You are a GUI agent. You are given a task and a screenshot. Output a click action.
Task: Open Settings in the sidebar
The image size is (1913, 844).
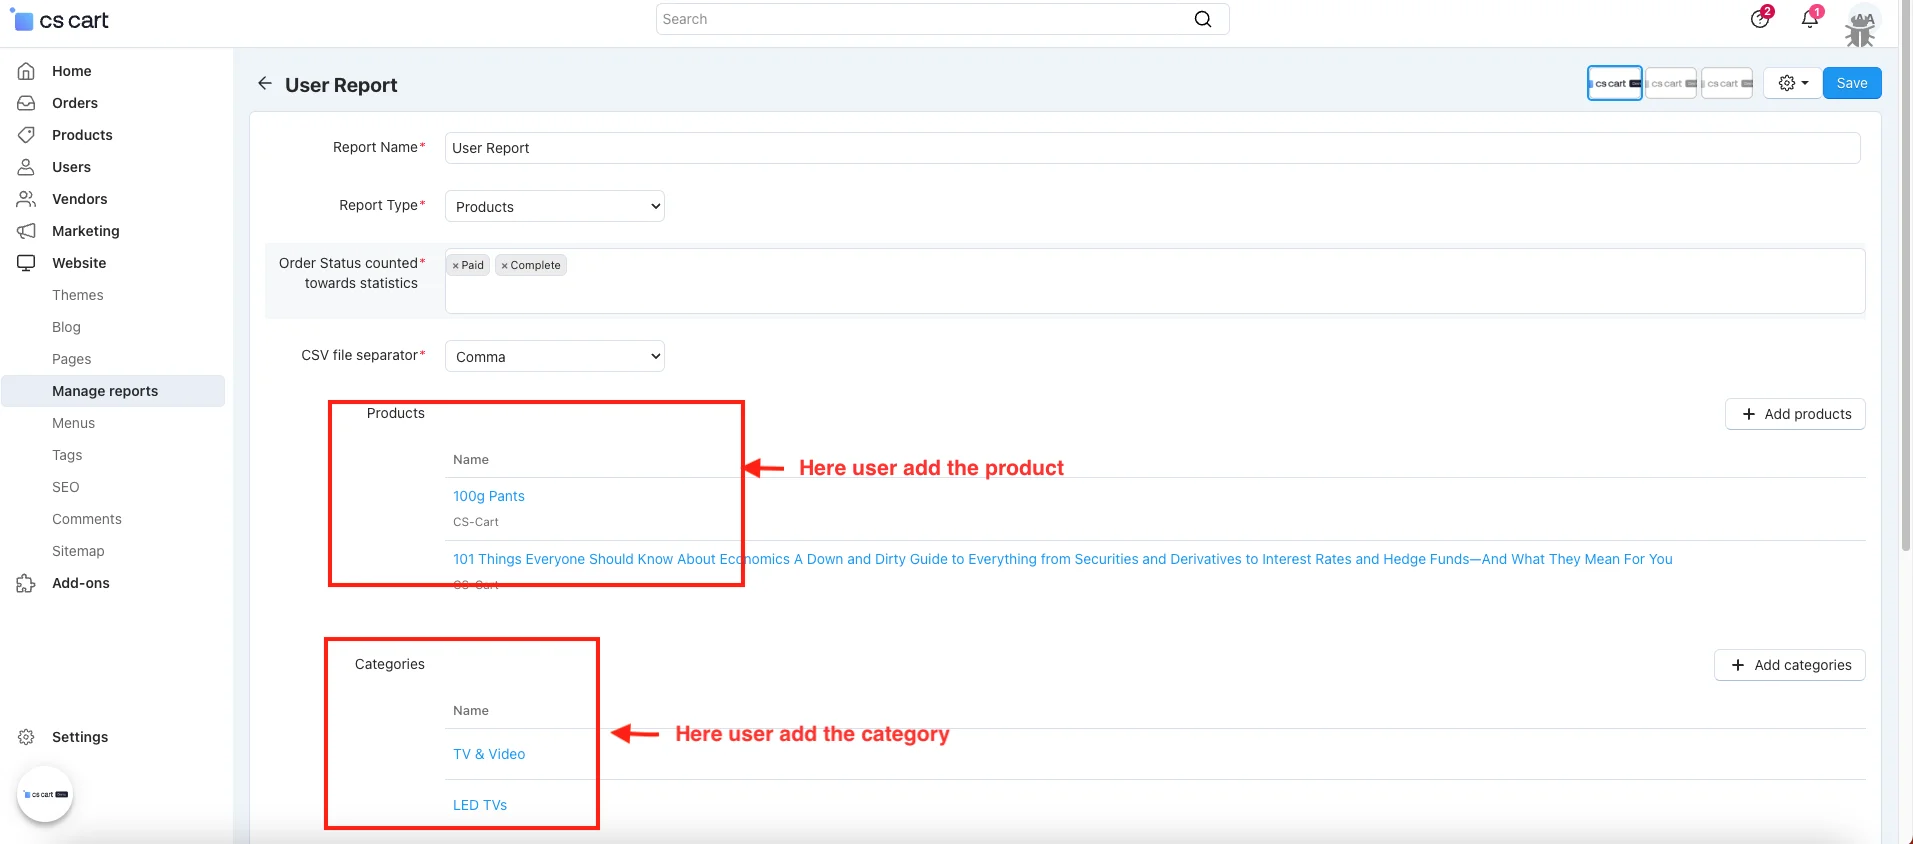point(79,737)
